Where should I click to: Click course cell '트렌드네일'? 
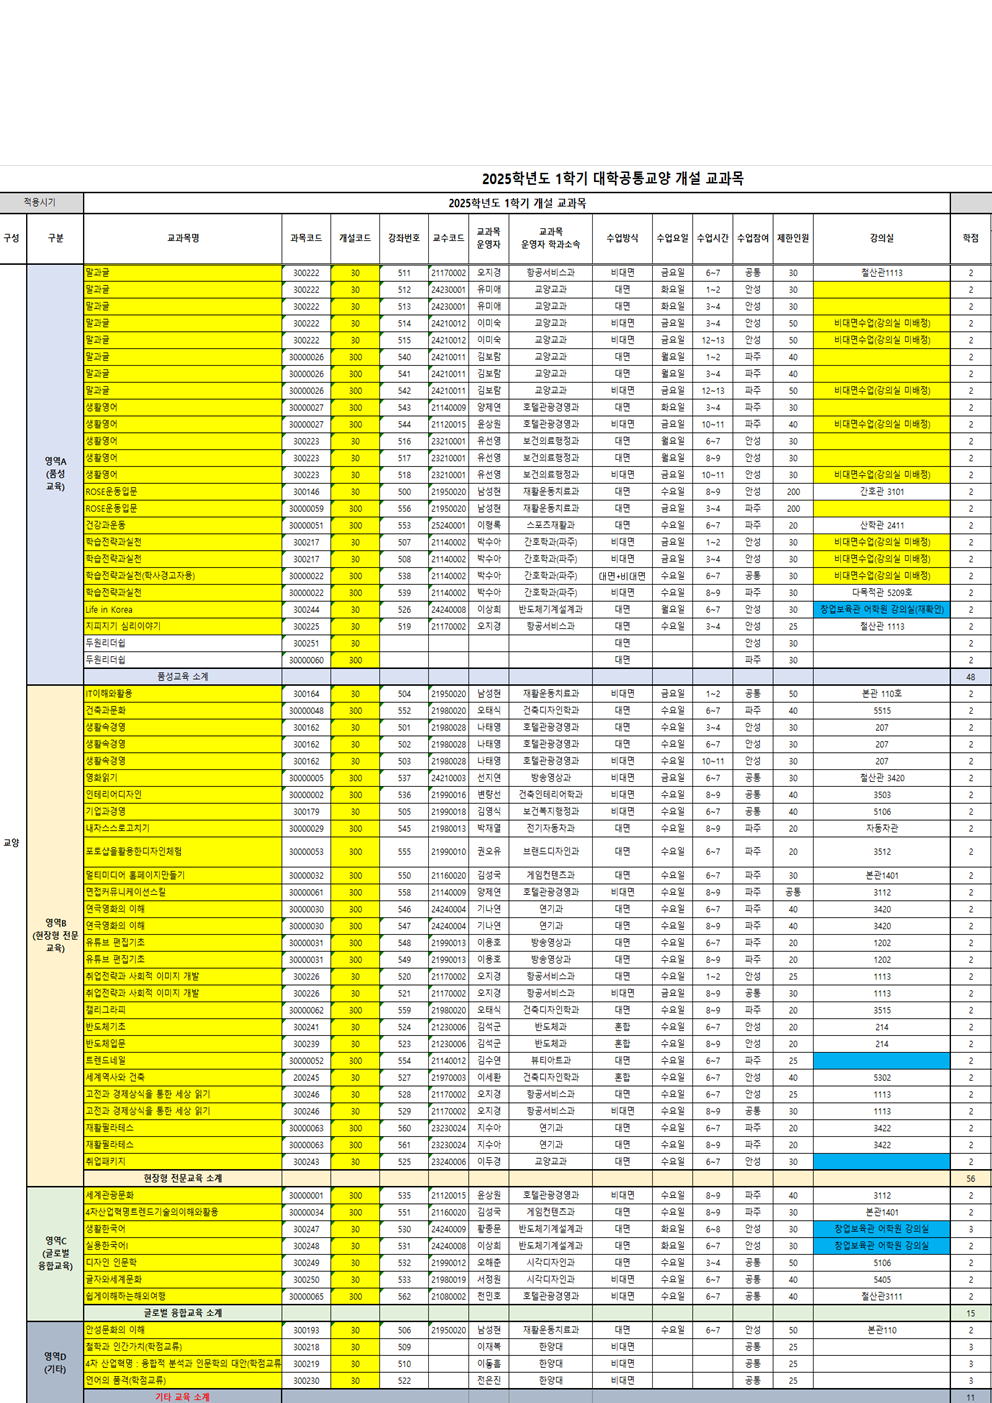point(183,1060)
